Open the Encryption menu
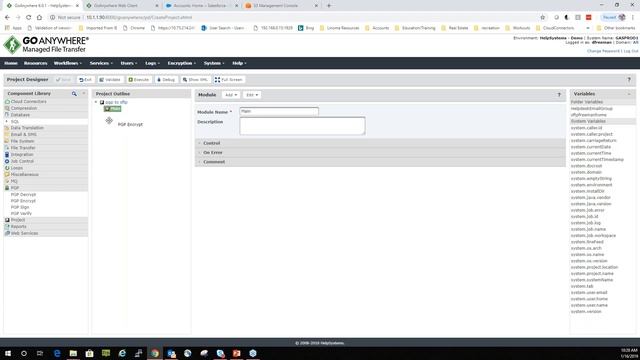Screen dimensions: 640x360 click(x=182, y=63)
